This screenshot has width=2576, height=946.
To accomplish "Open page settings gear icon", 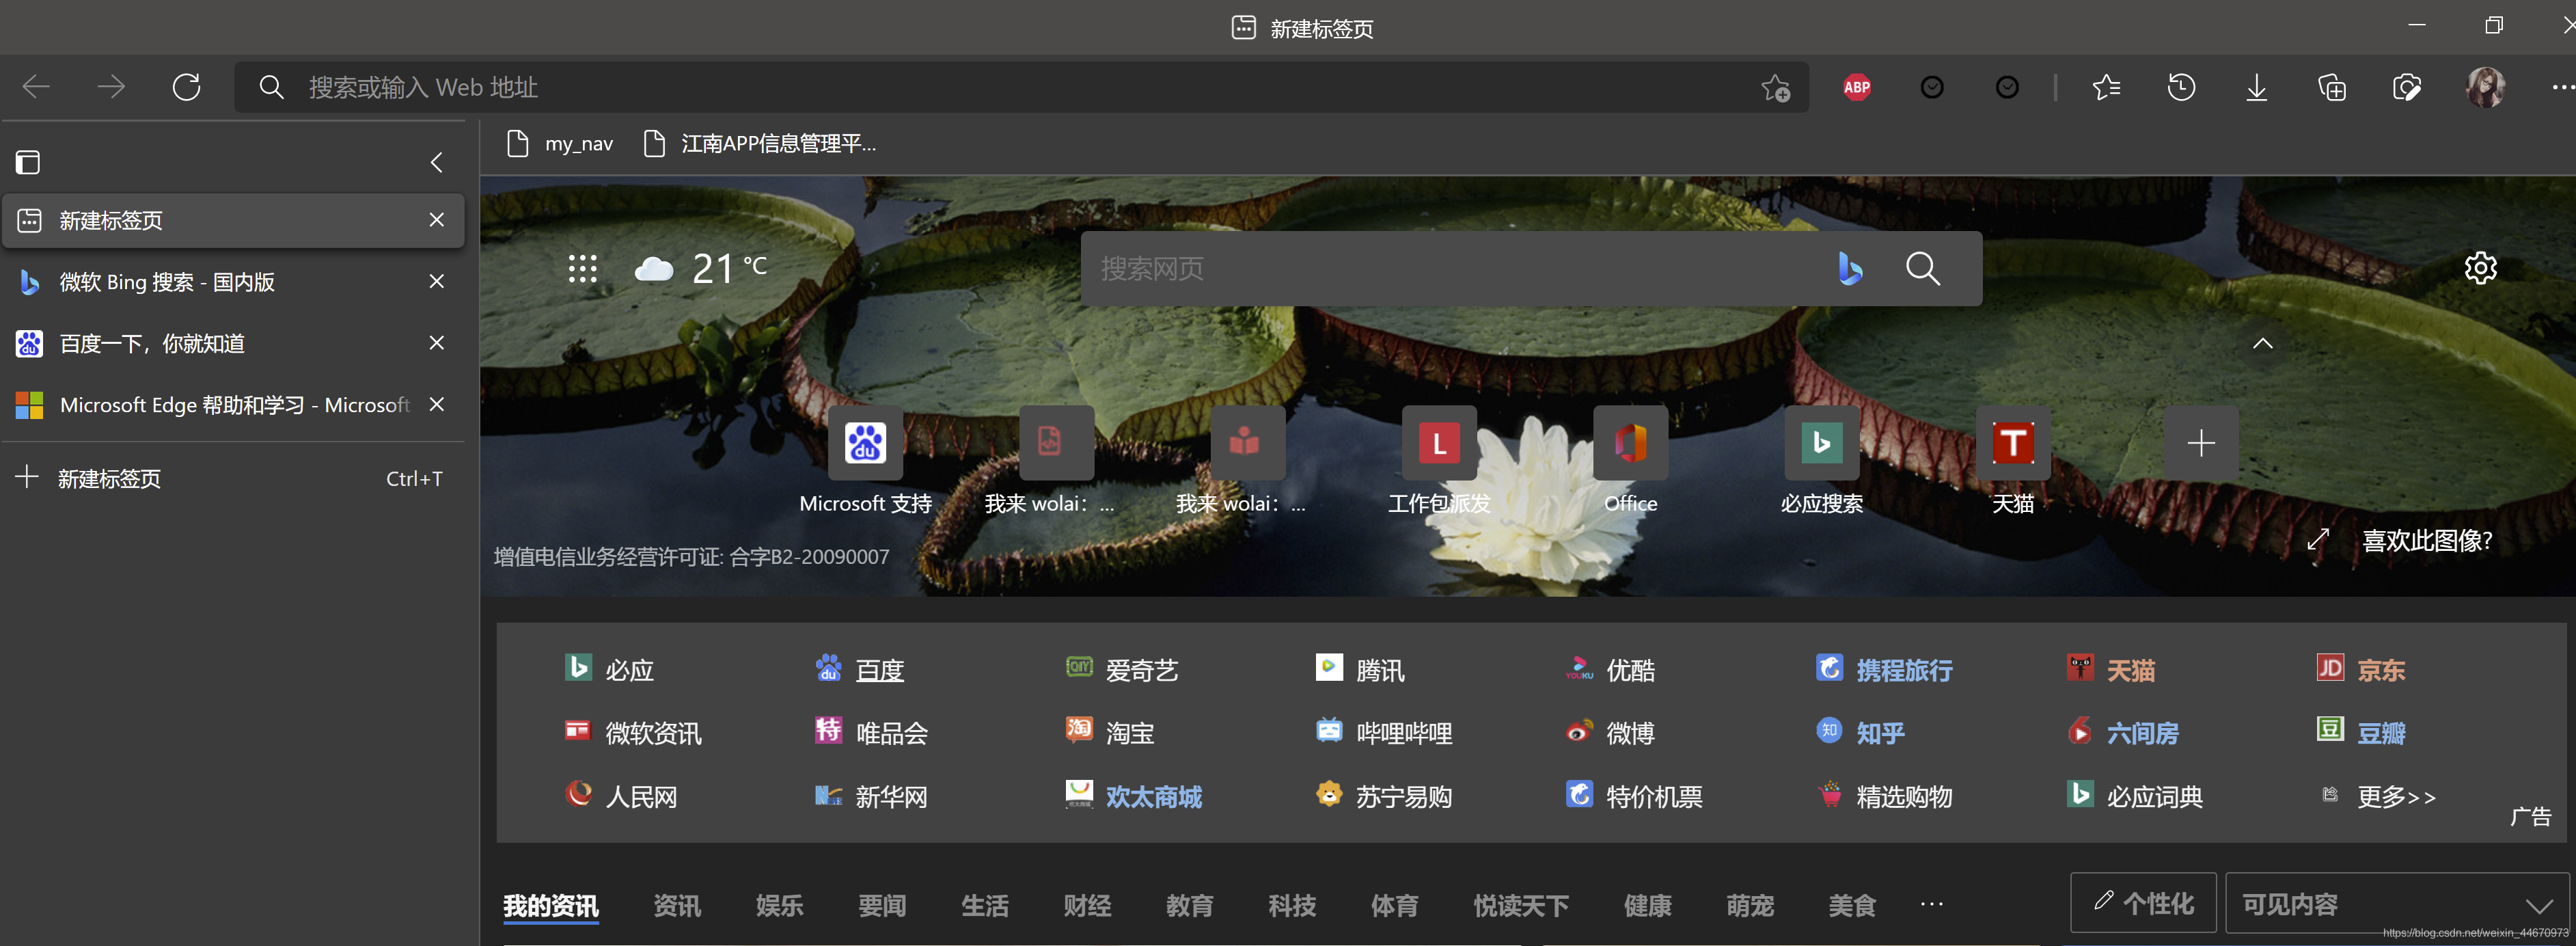I will tap(2480, 268).
